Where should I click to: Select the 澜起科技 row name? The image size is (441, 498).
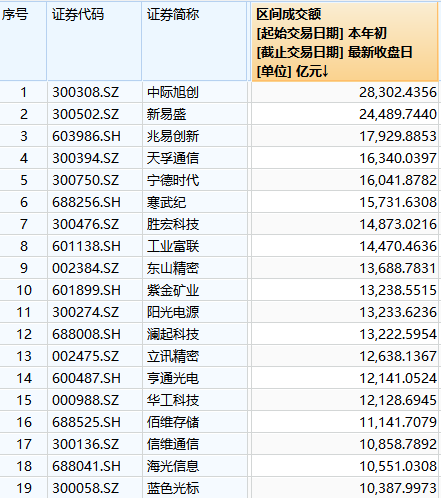(173, 334)
